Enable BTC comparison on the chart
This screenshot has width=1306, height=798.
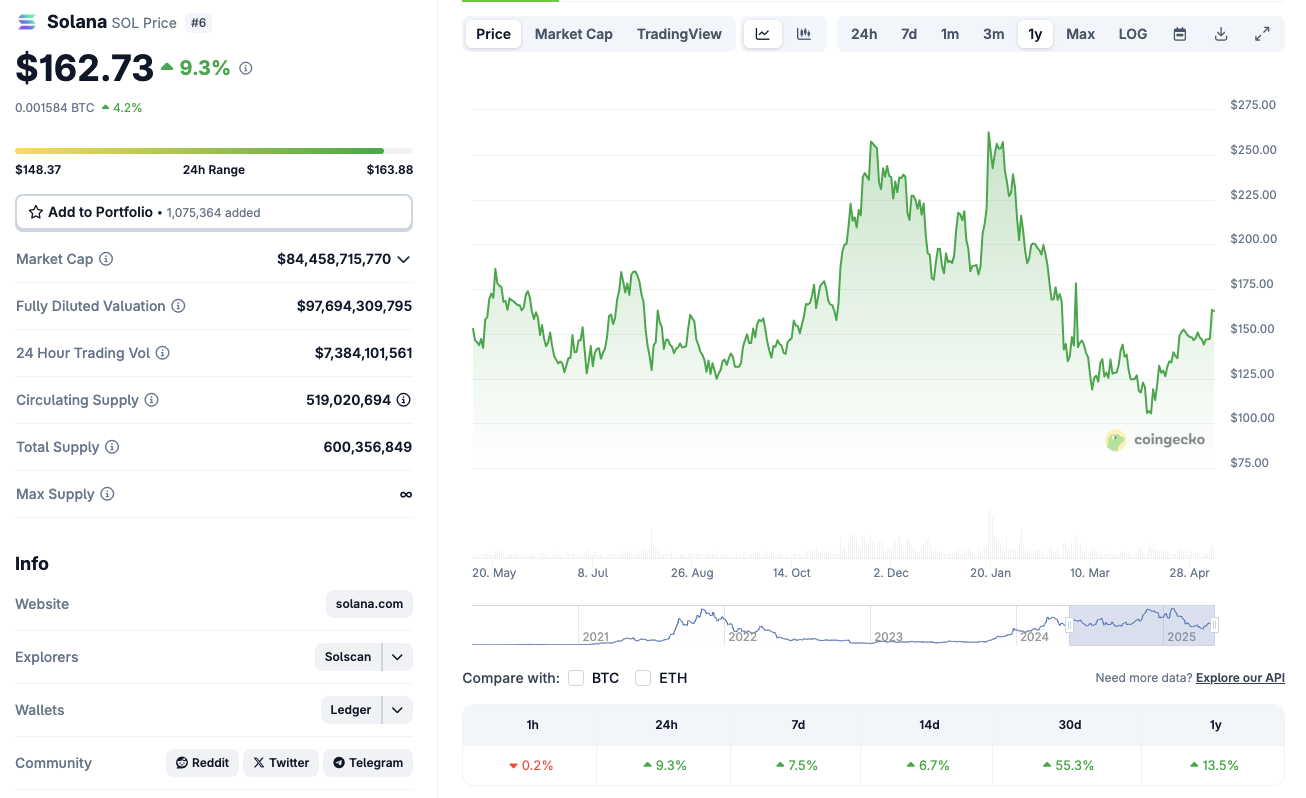coord(576,677)
